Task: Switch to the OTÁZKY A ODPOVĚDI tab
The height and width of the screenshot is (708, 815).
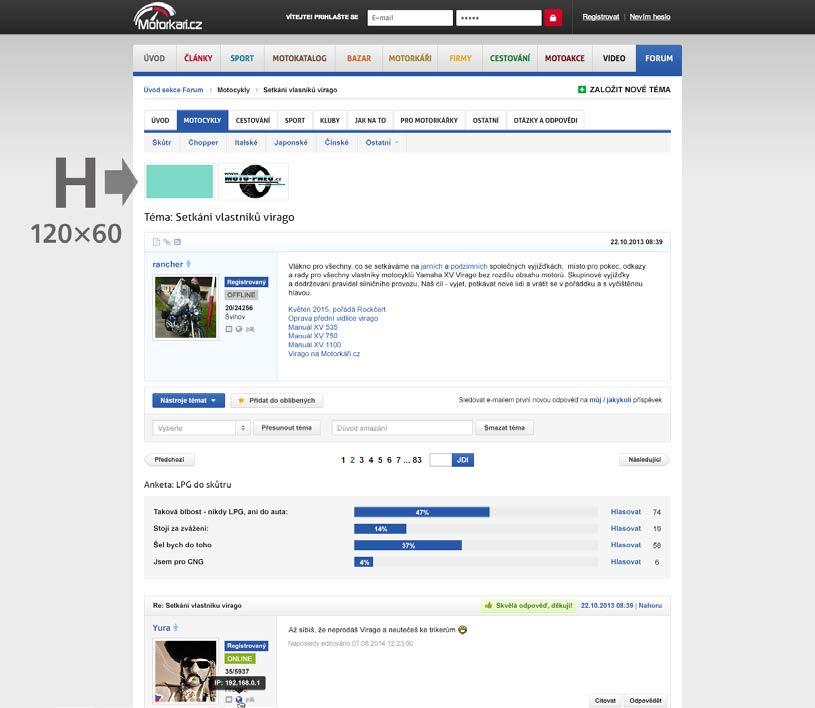Action: coord(545,120)
